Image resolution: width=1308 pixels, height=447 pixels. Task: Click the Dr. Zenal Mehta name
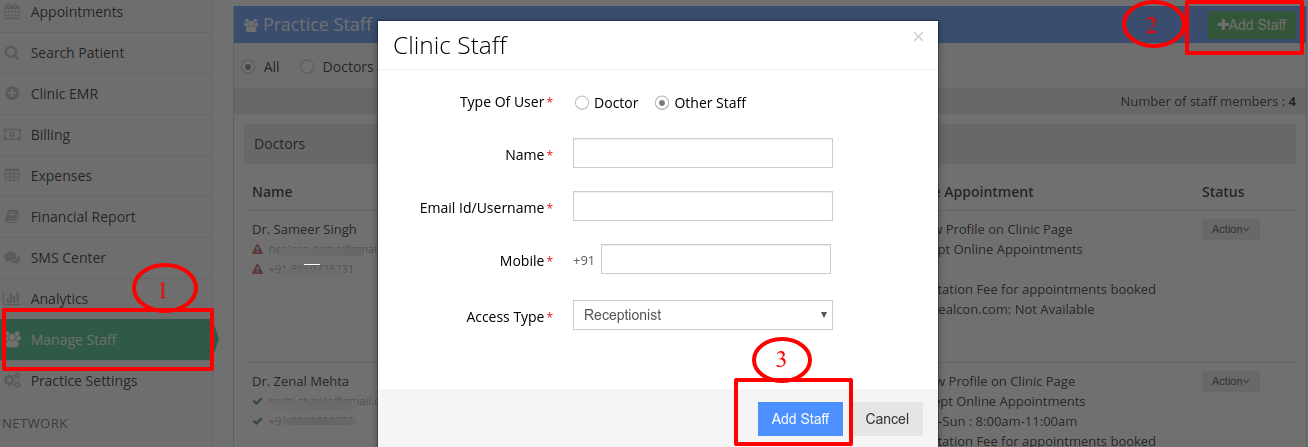click(300, 381)
